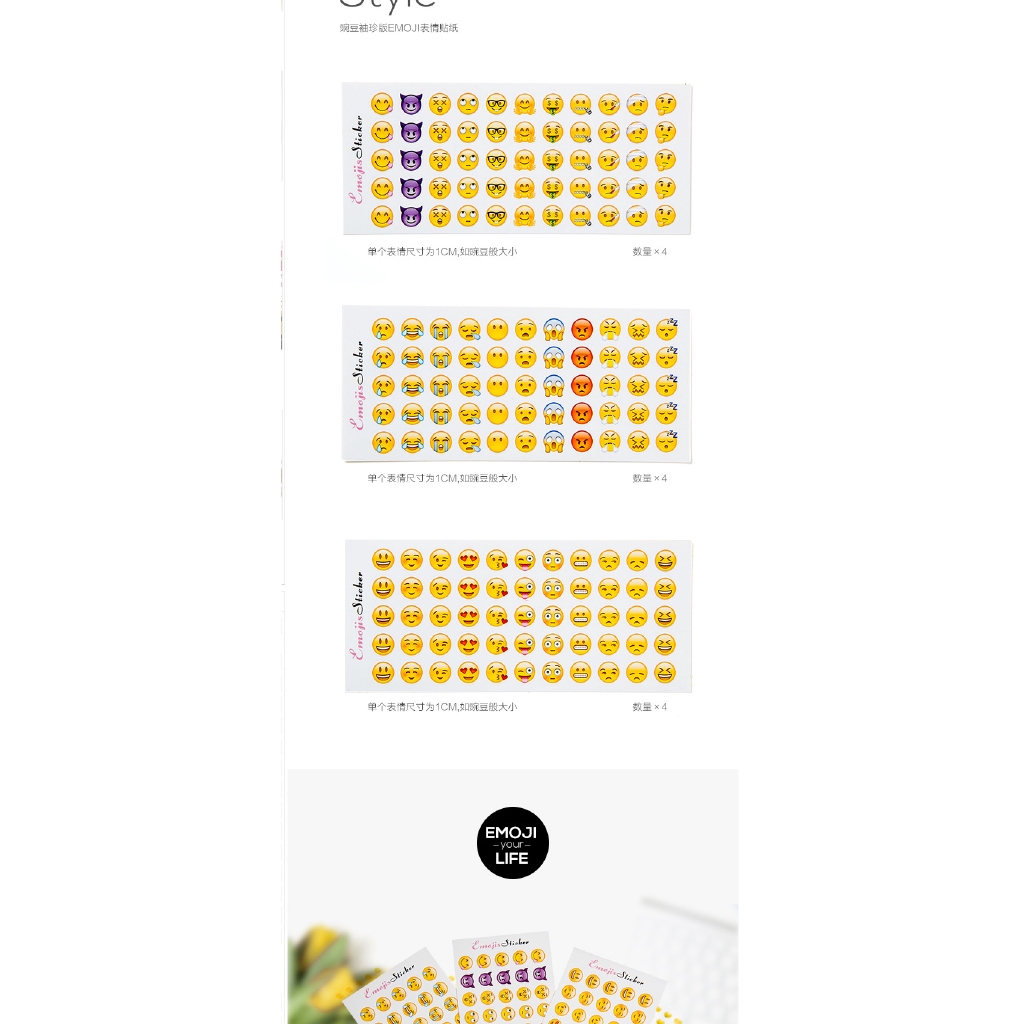Viewport: 1024px width, 1024px height.
Task: Click top-row sleeping ZZZ emoji sticker
Action: click(x=666, y=328)
